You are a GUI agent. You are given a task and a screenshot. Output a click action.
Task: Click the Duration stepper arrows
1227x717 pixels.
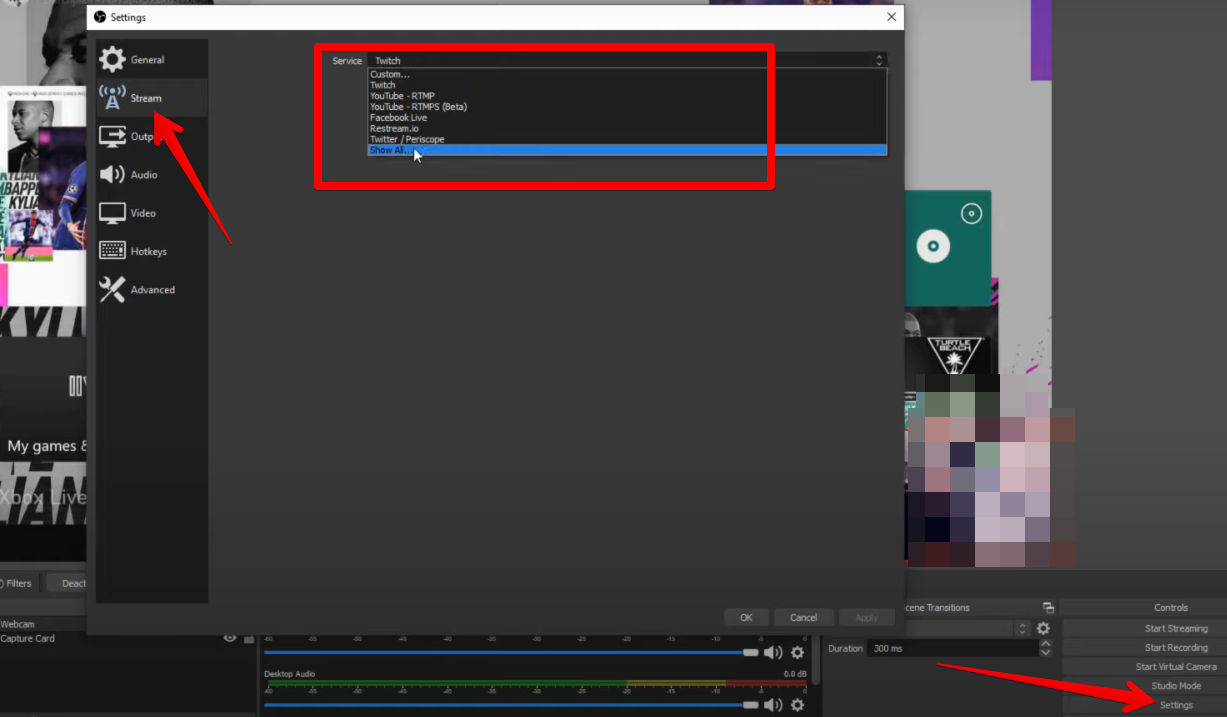point(1046,649)
